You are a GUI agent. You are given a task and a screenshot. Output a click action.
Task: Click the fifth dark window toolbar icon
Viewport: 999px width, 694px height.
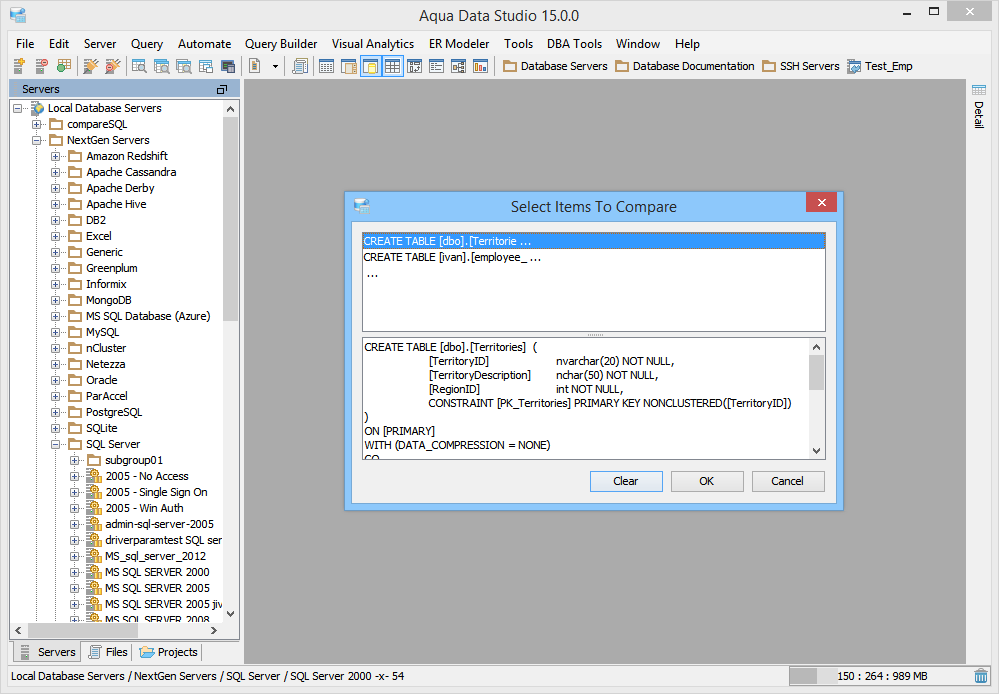pos(227,66)
